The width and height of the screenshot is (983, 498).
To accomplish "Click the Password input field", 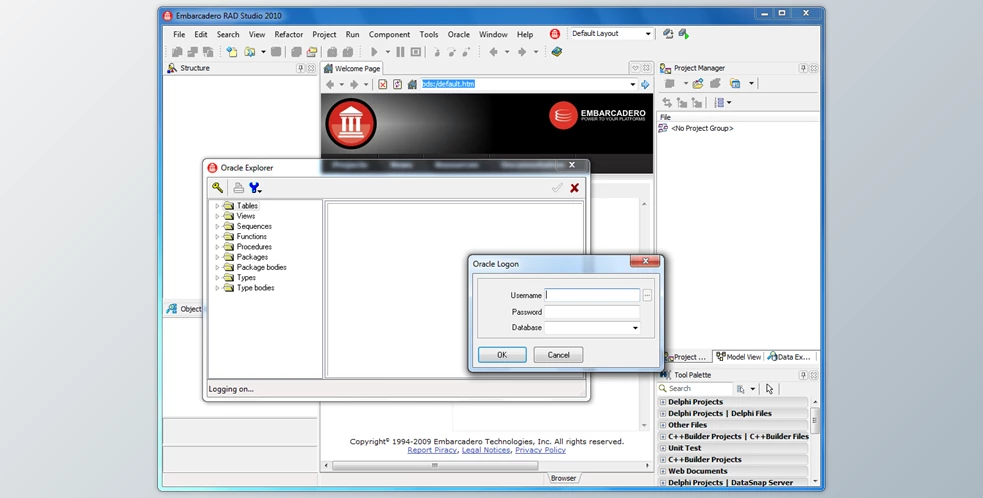I will (x=592, y=312).
